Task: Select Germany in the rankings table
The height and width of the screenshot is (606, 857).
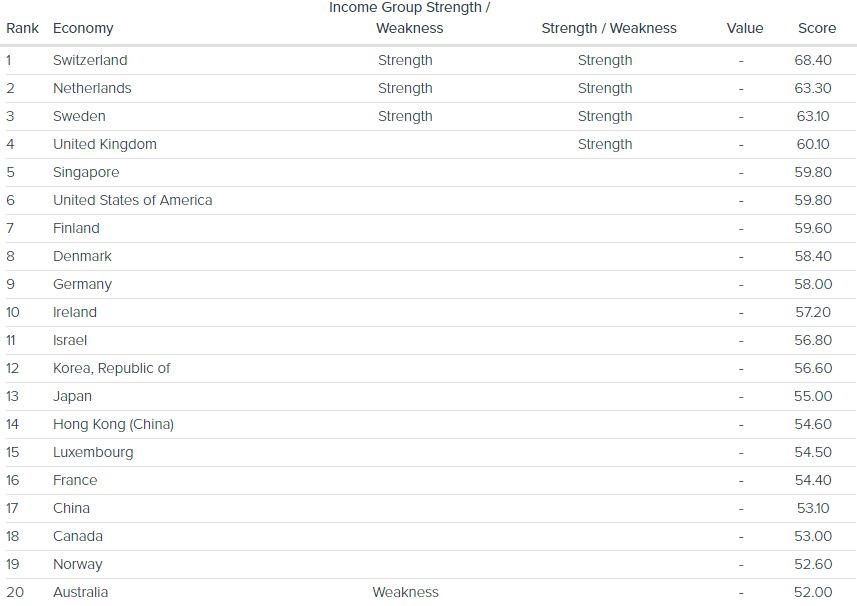Action: [x=82, y=284]
